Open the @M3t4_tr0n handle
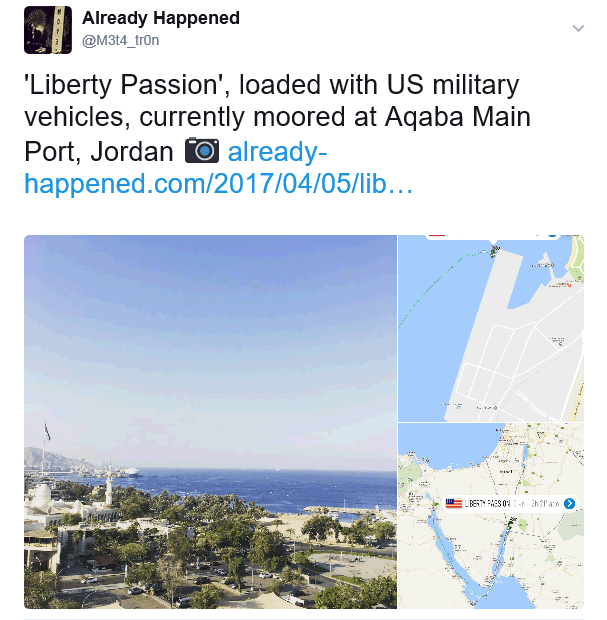Screen dimensions: 607x620 [x=120, y=40]
